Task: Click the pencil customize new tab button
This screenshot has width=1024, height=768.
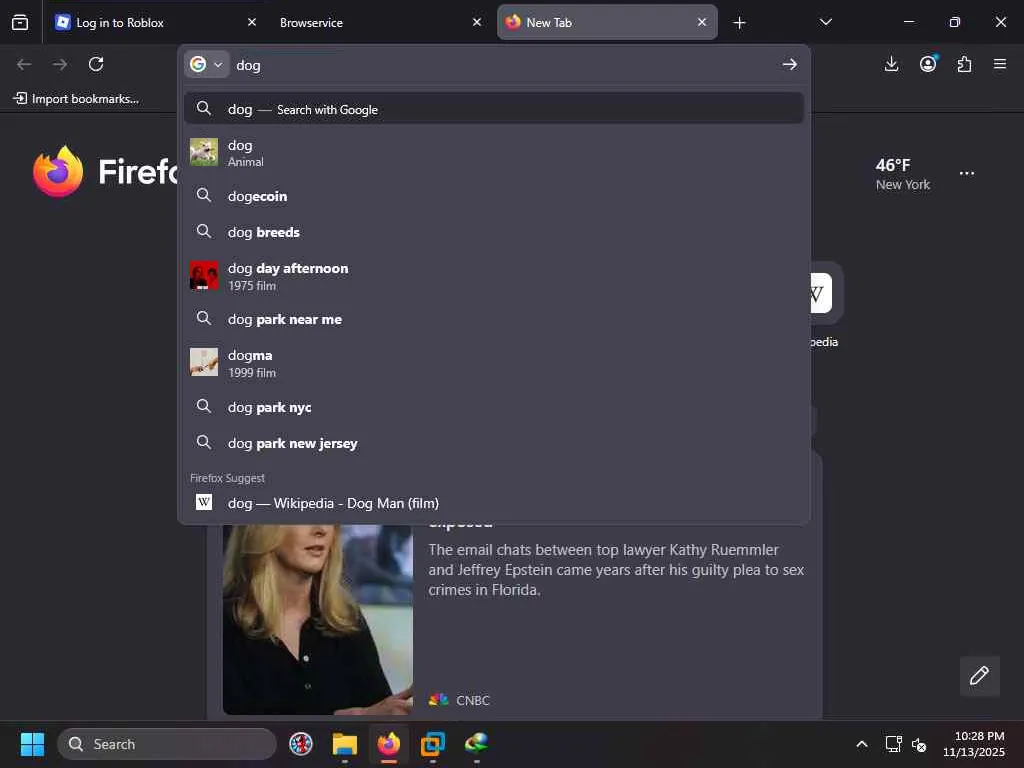Action: 979,675
